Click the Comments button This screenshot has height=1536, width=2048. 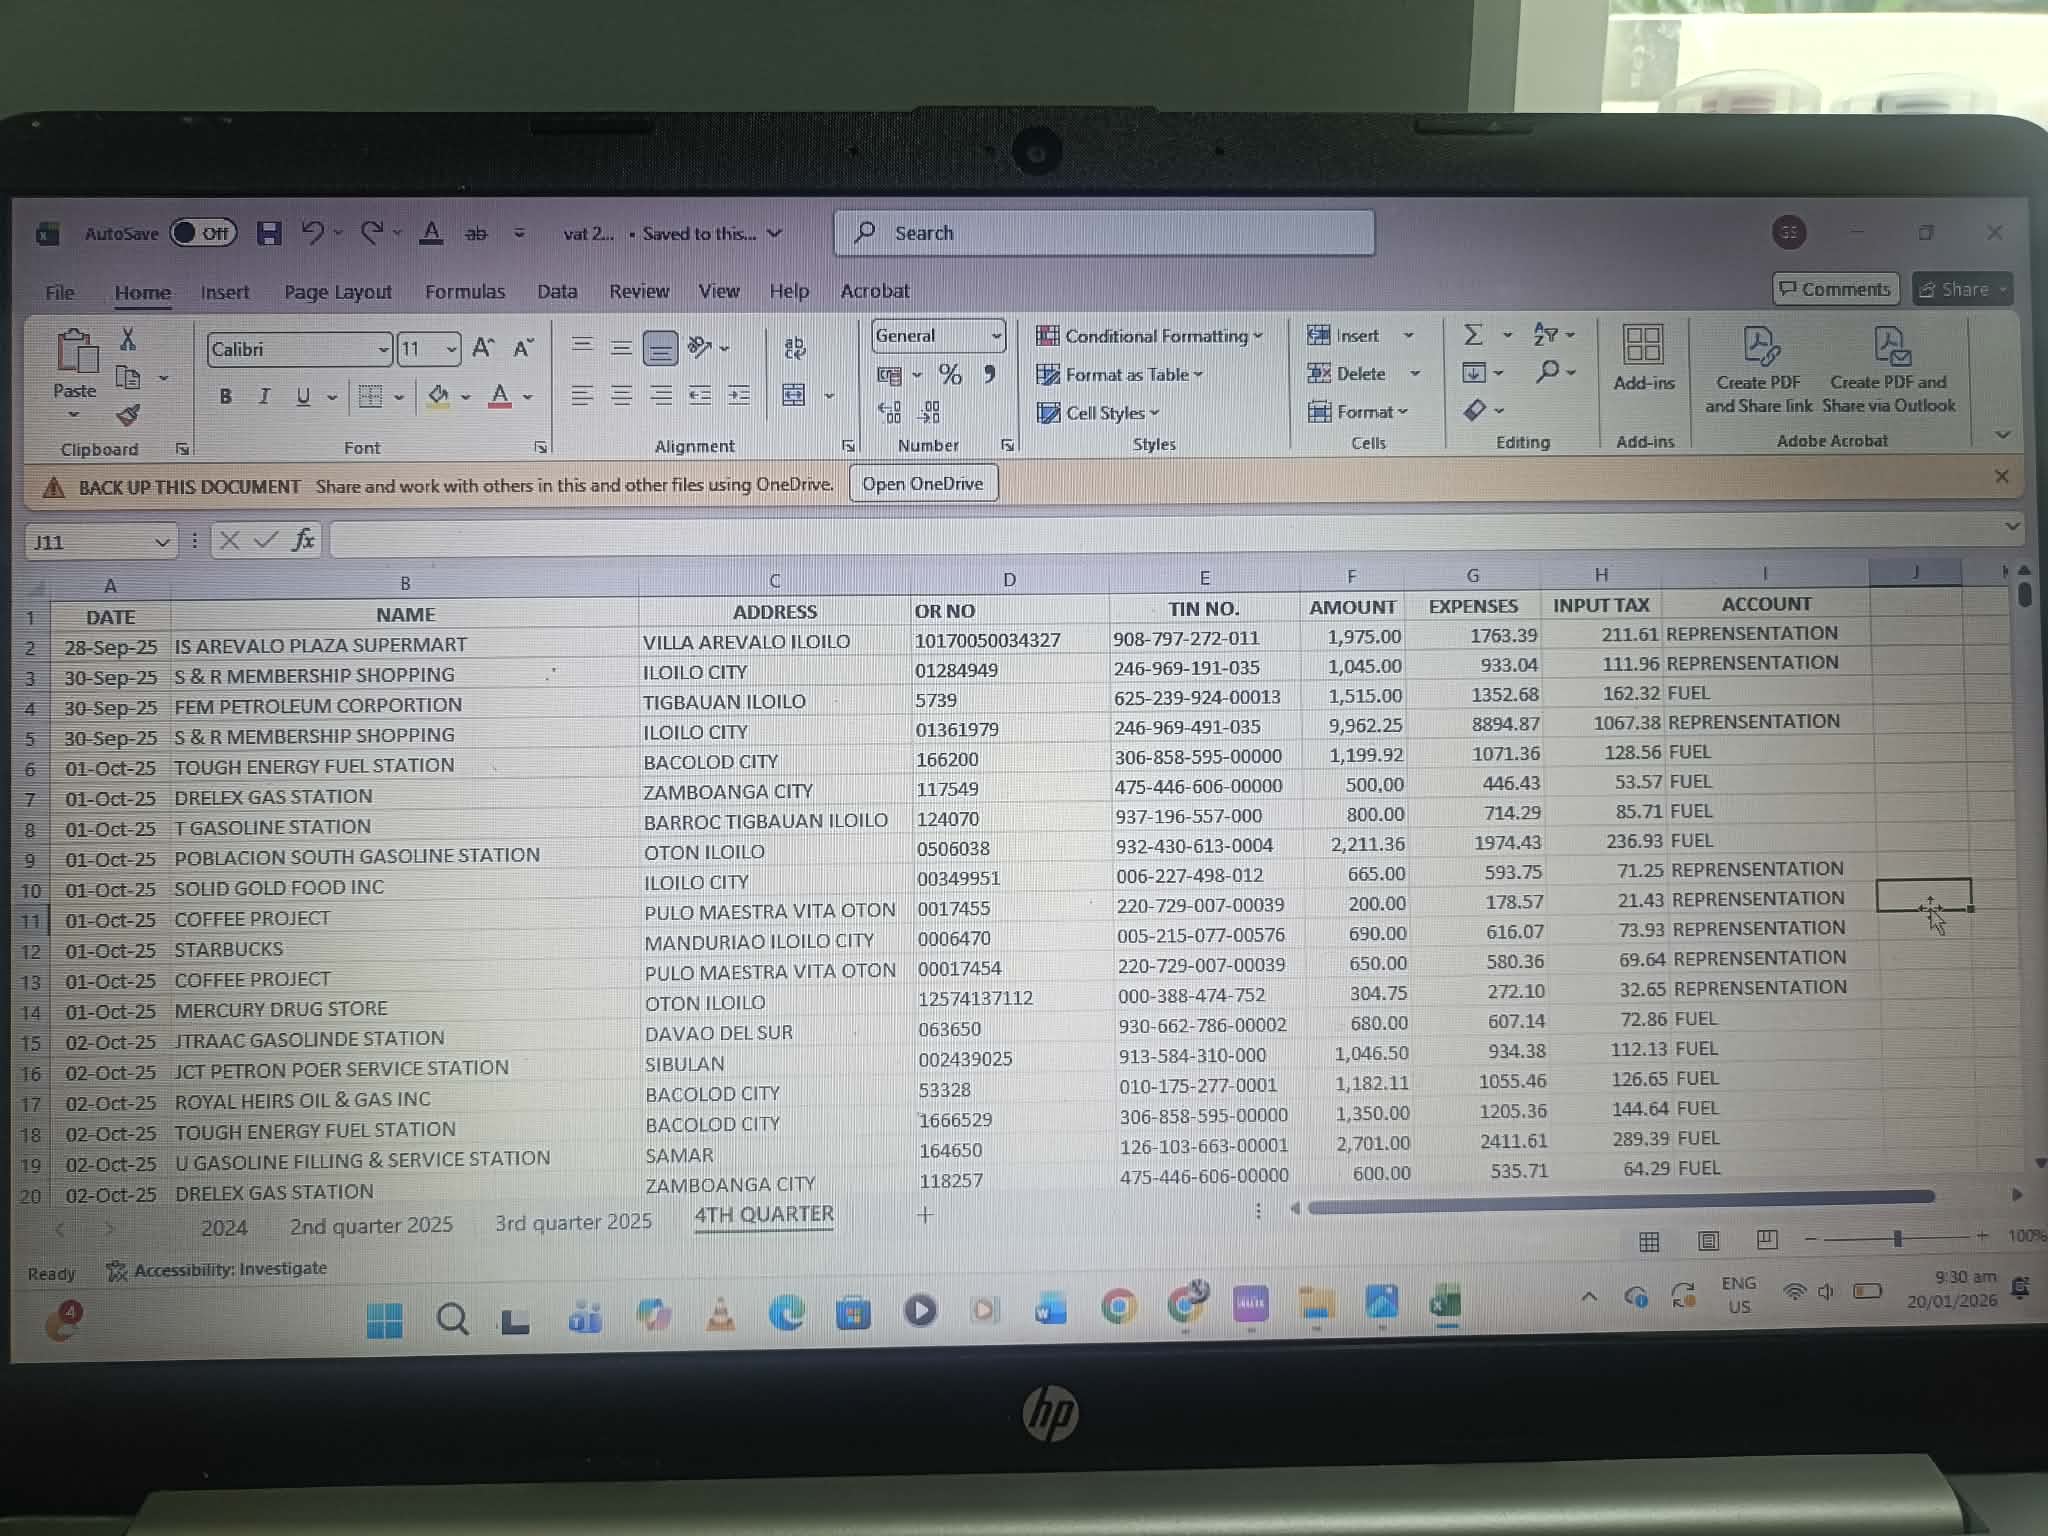click(x=1835, y=289)
